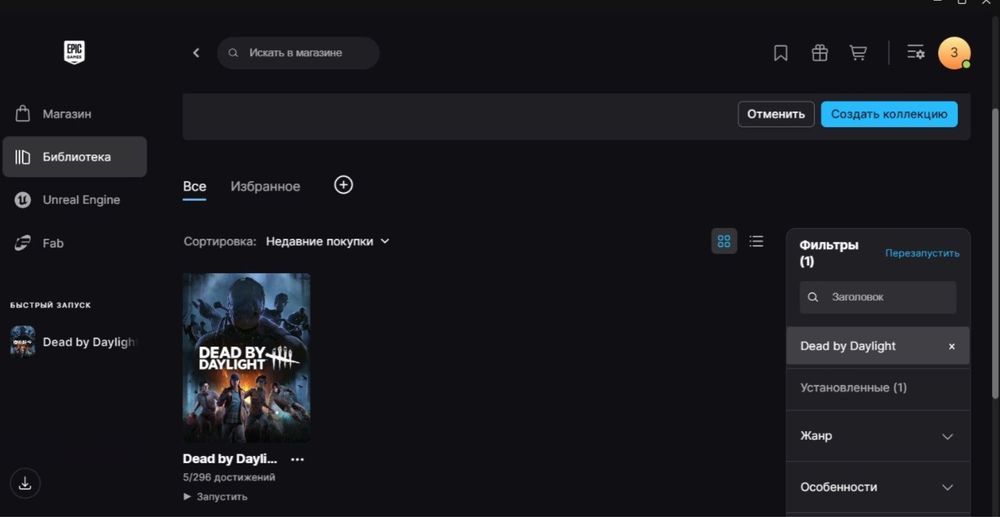1000x517 pixels.
Task: Open the user profile avatar
Action: tap(954, 53)
